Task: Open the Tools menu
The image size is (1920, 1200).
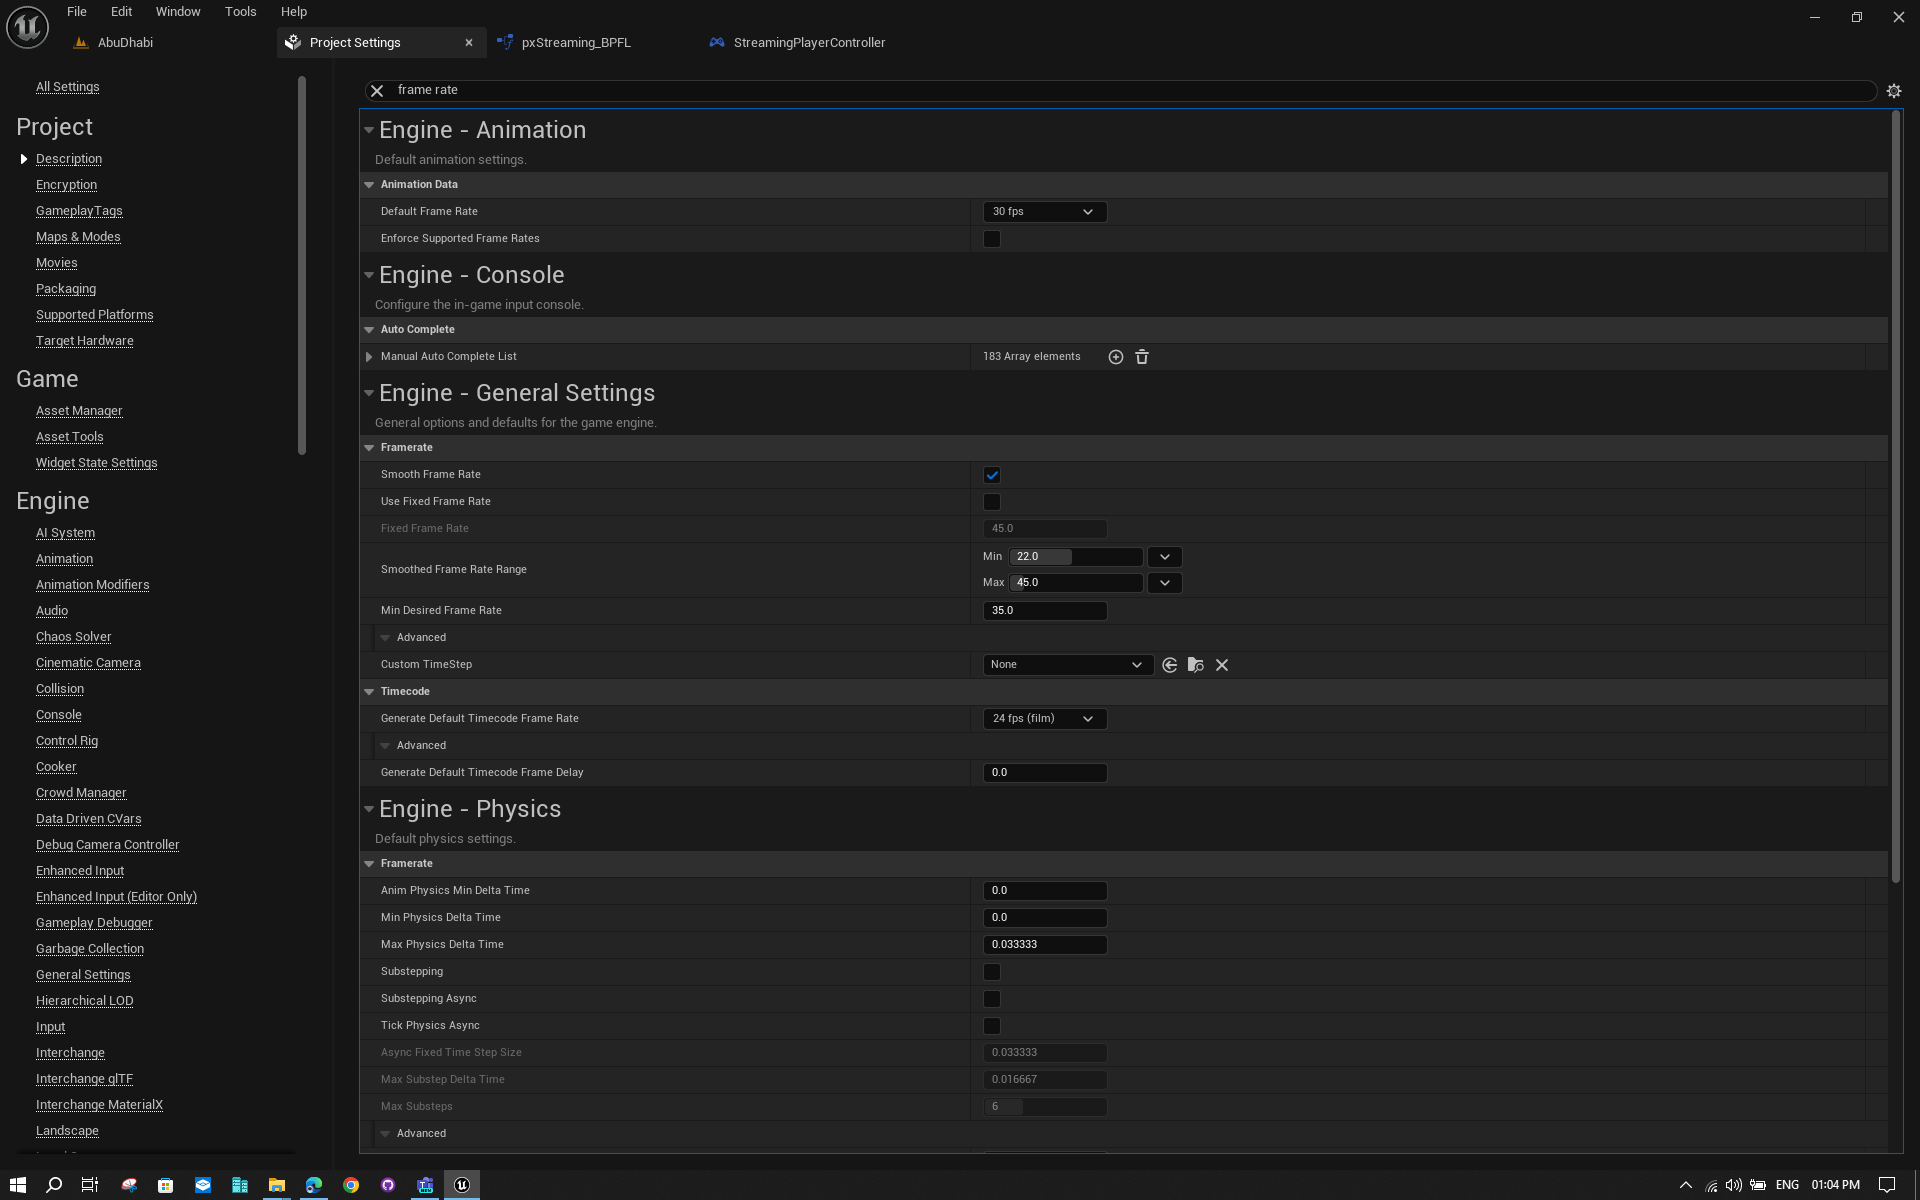Action: [241, 12]
